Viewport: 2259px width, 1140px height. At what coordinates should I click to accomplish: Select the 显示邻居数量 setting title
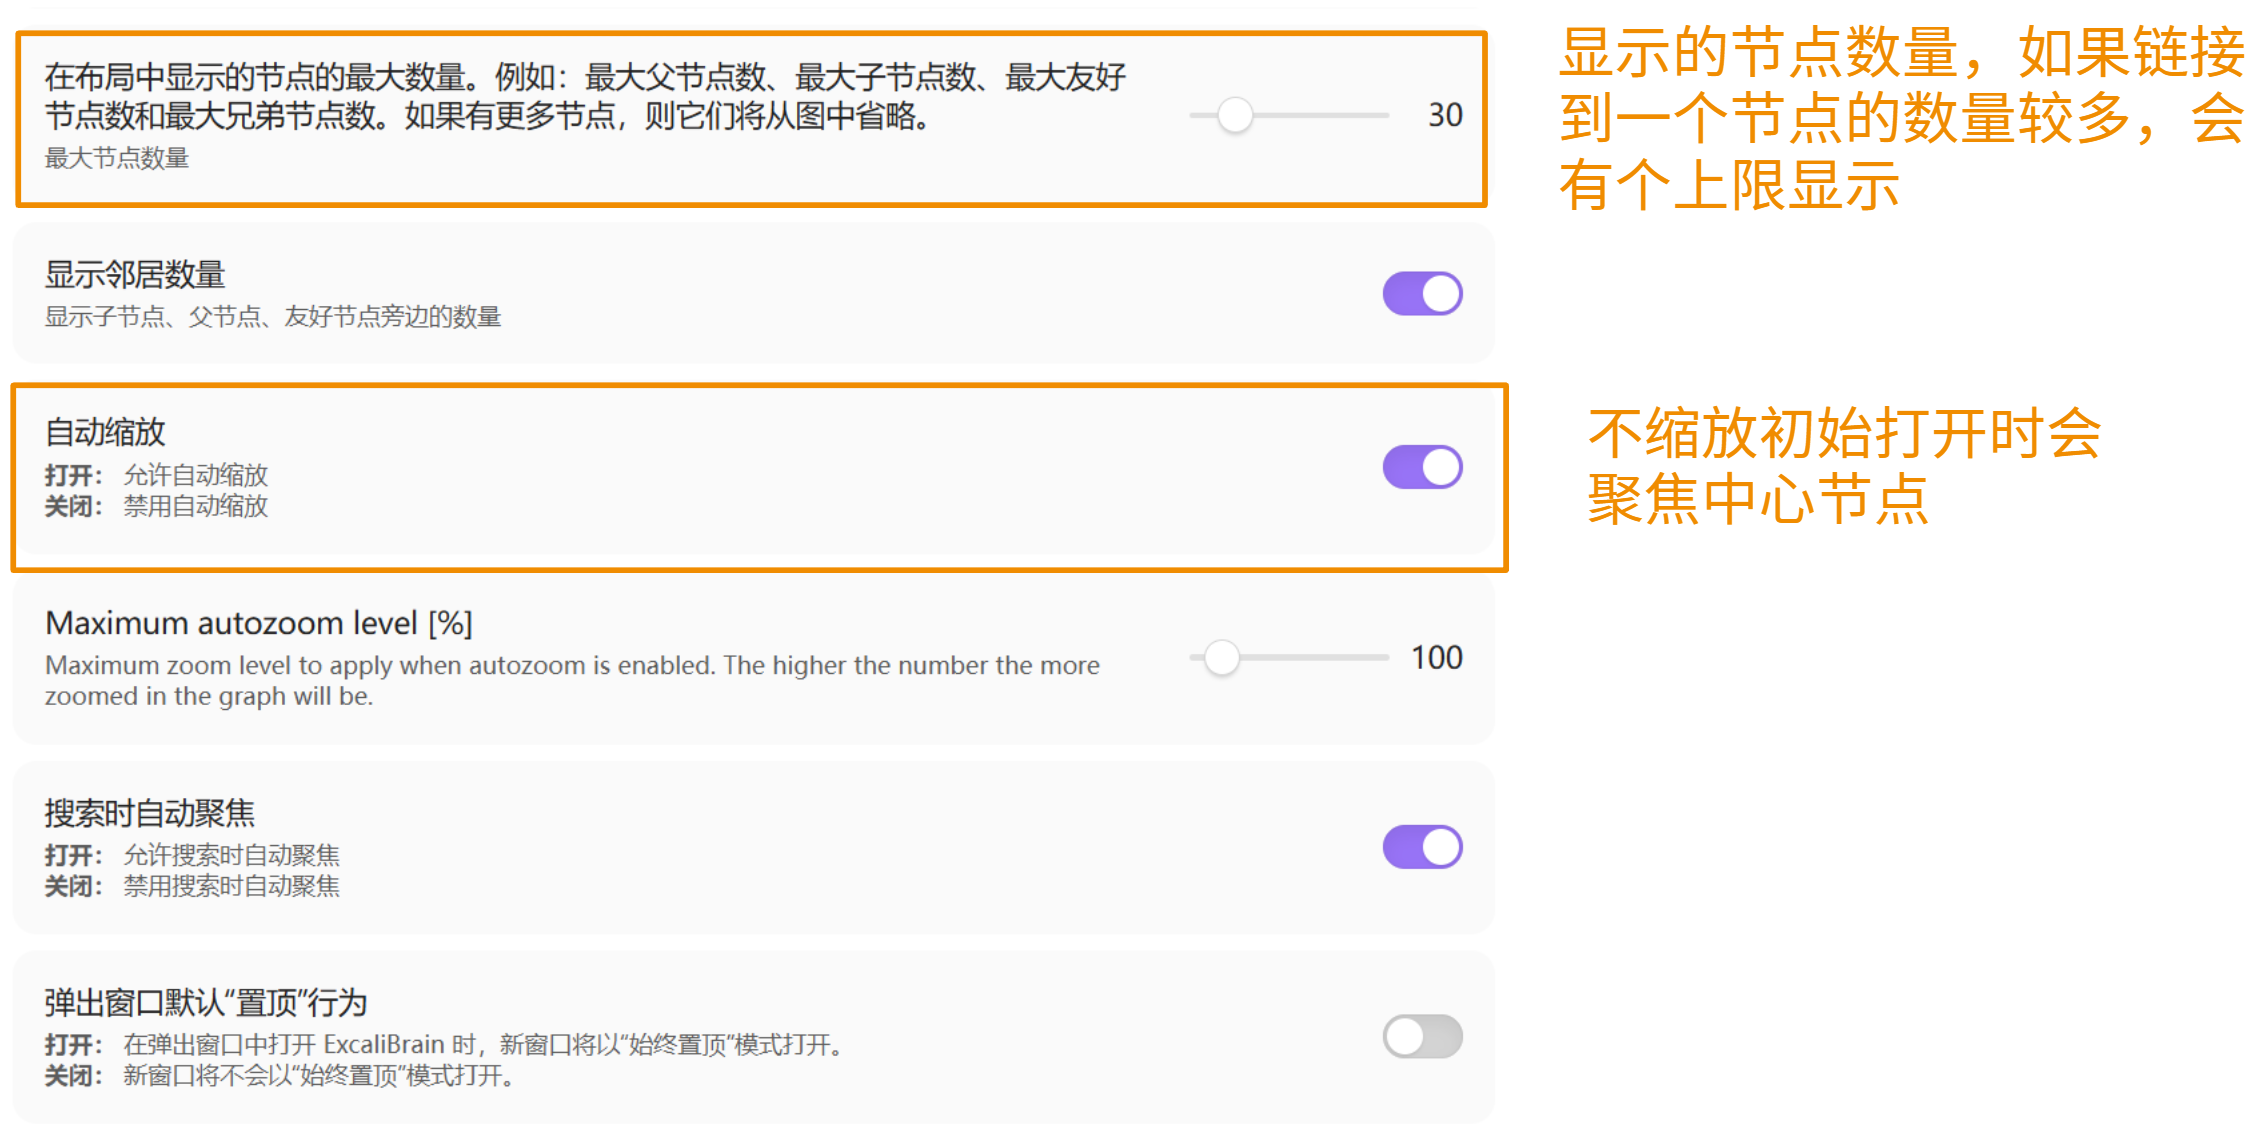click(135, 274)
